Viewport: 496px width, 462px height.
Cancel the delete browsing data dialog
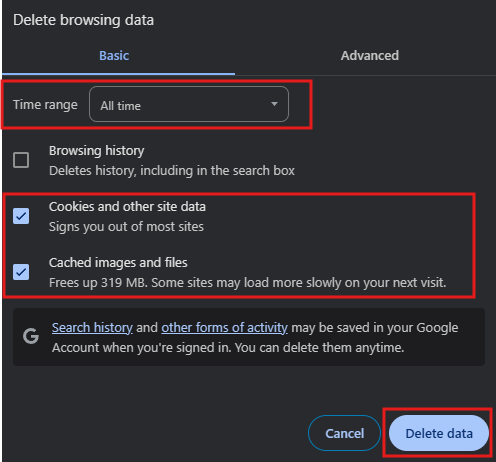(x=344, y=433)
